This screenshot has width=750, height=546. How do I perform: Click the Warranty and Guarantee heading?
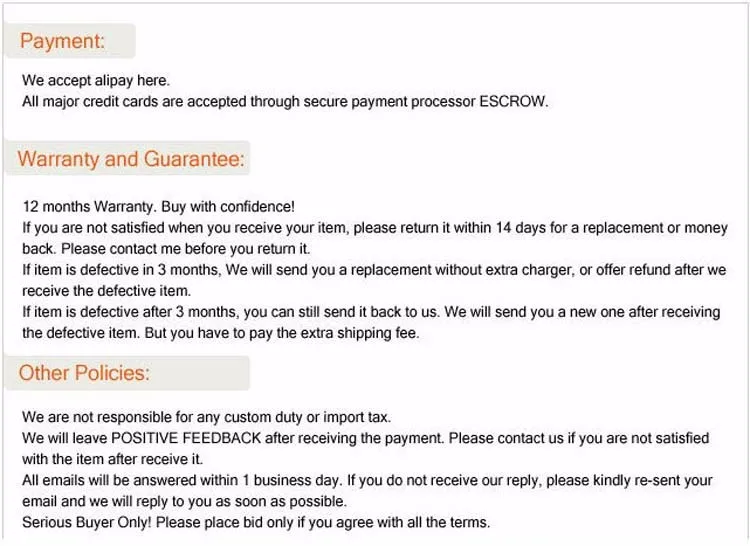(x=131, y=159)
